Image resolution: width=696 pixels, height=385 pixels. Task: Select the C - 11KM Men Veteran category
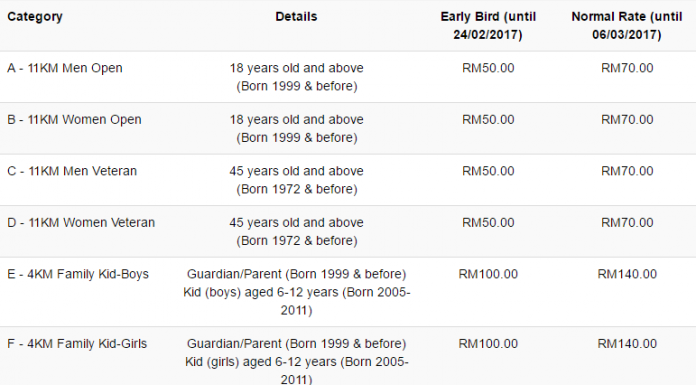72,171
